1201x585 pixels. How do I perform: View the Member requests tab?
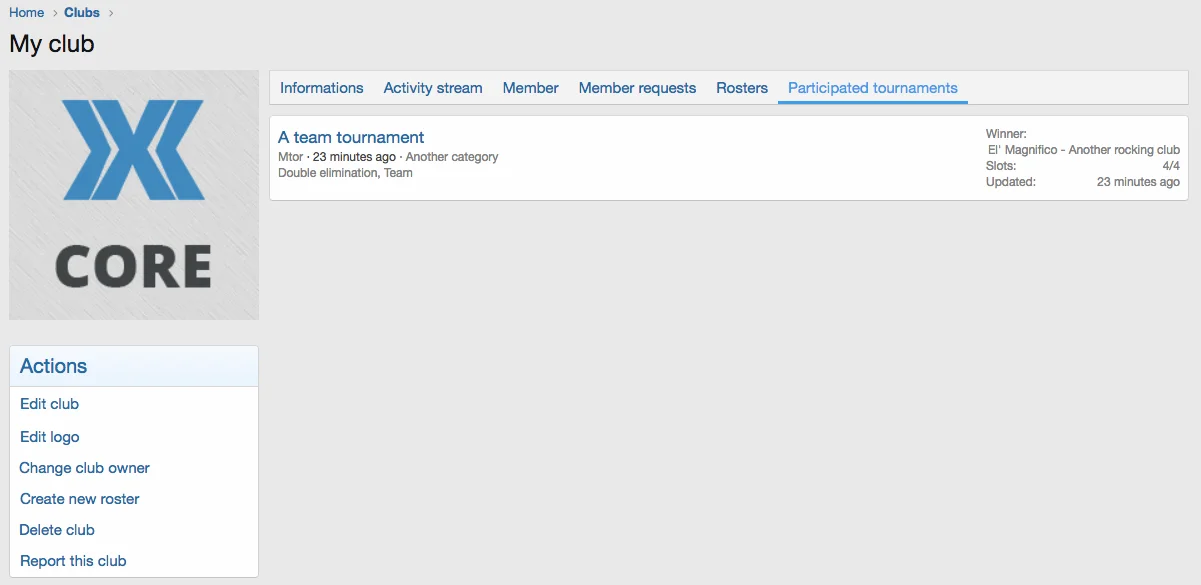coord(637,88)
